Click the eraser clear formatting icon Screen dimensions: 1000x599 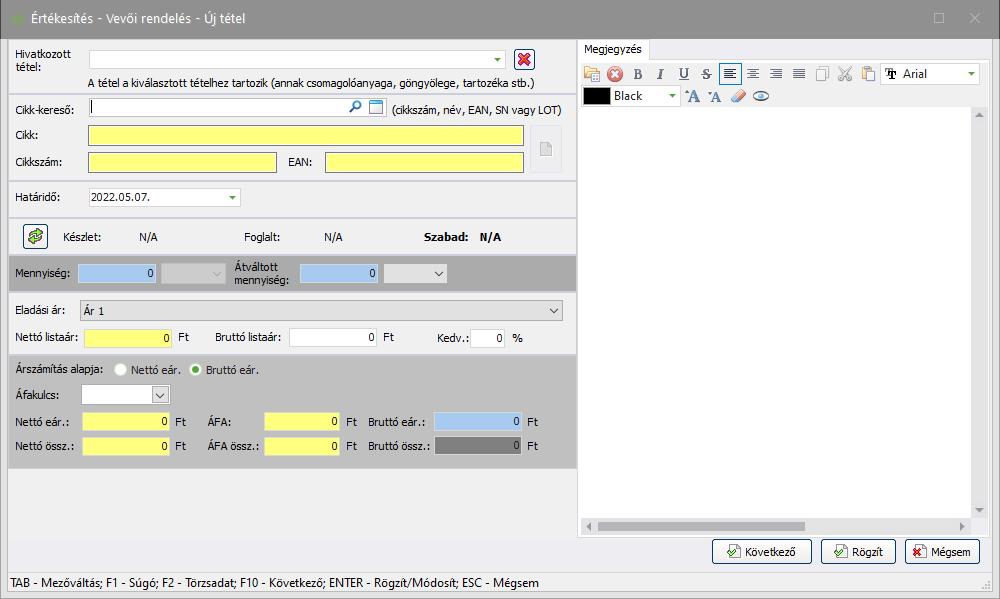click(x=738, y=97)
